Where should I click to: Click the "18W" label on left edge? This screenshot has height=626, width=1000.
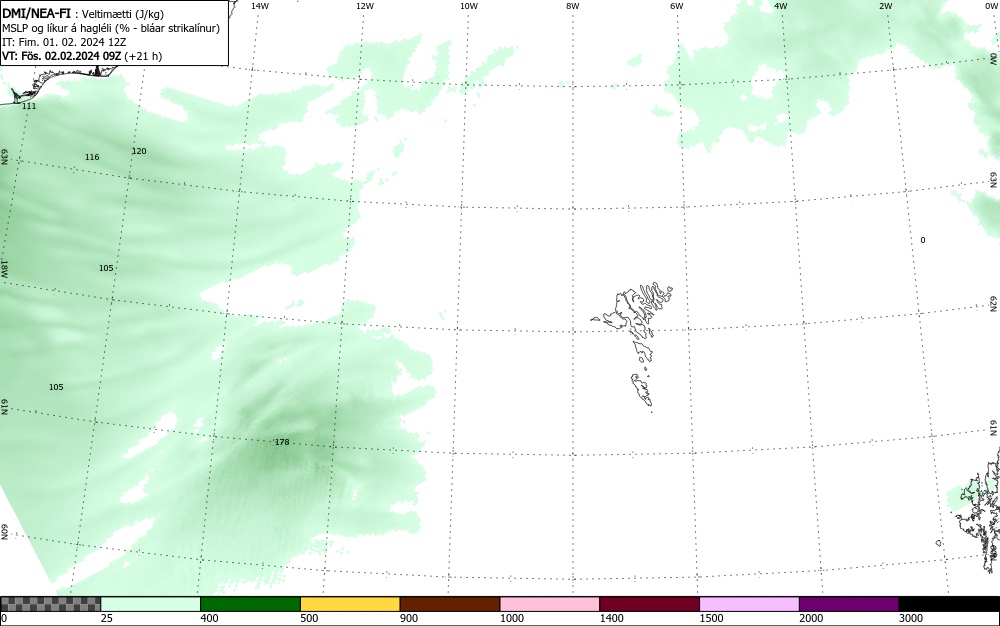4,268
